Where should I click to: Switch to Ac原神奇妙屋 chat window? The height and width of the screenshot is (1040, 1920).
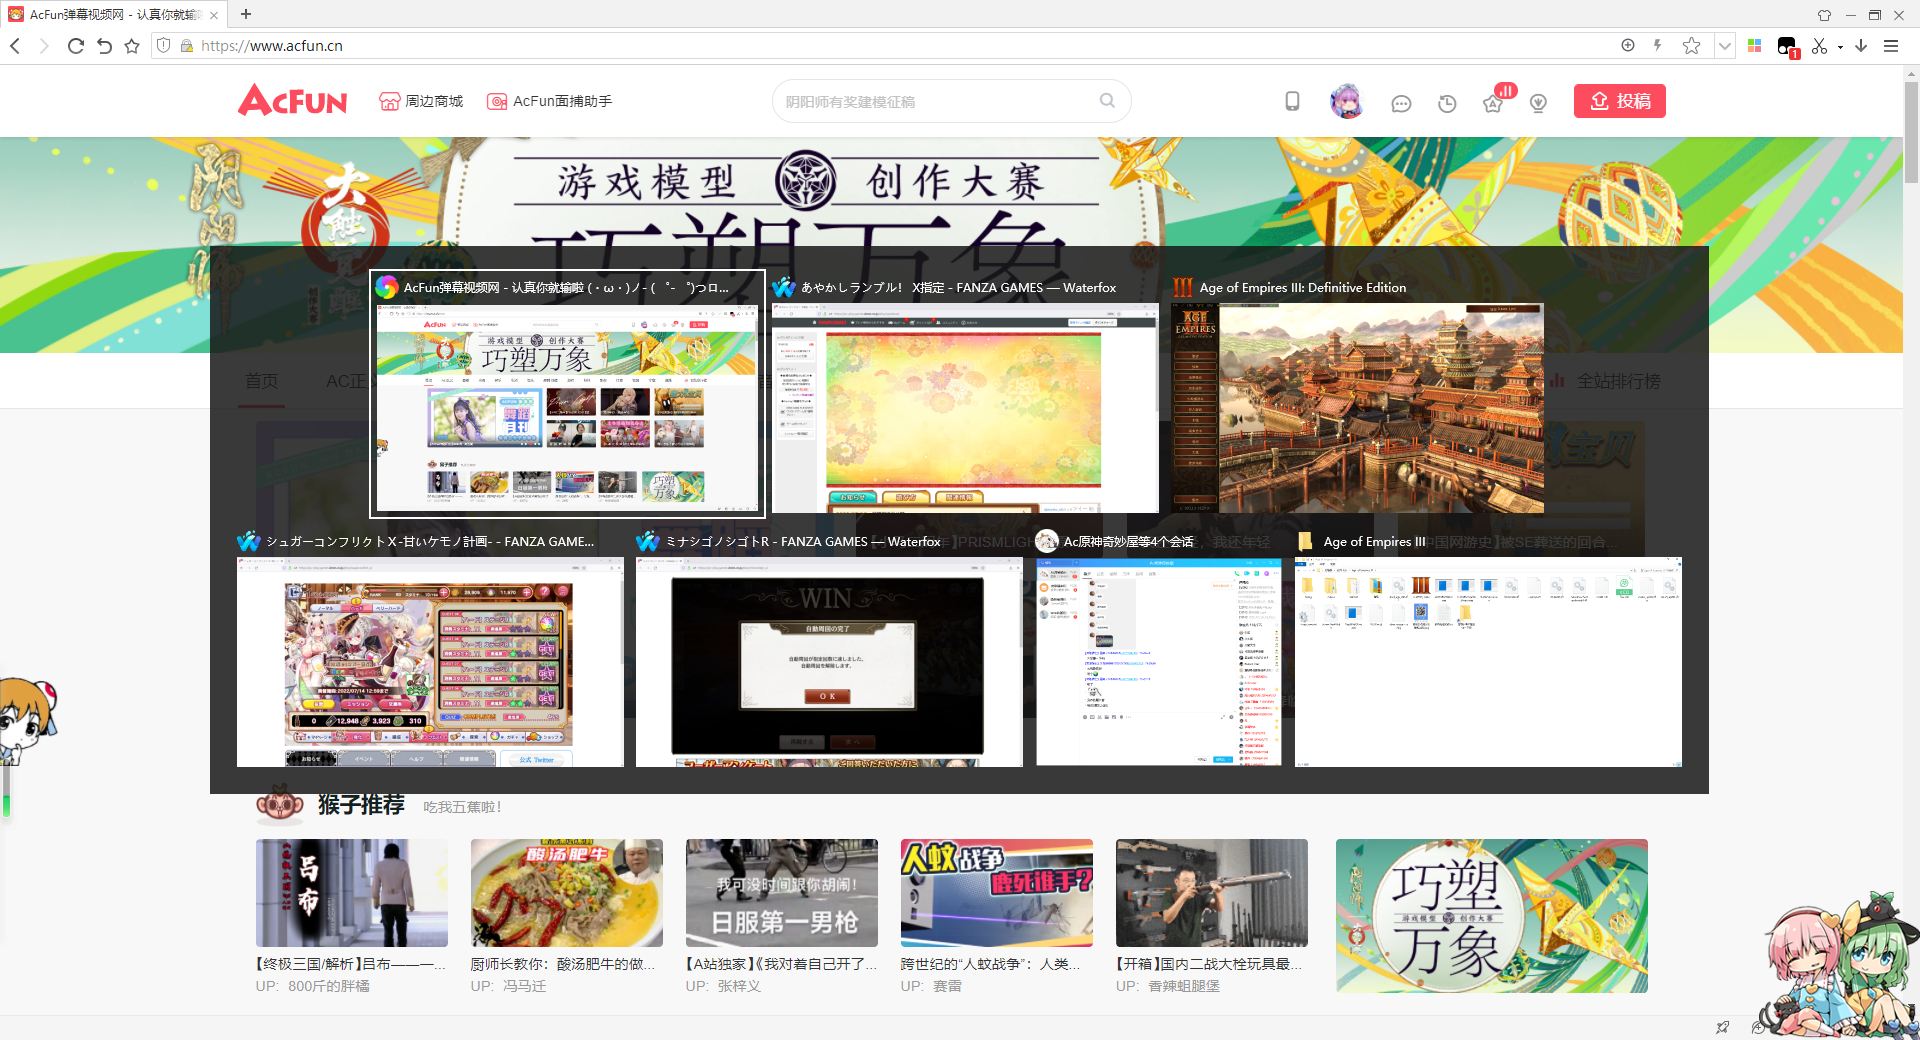click(x=1159, y=650)
